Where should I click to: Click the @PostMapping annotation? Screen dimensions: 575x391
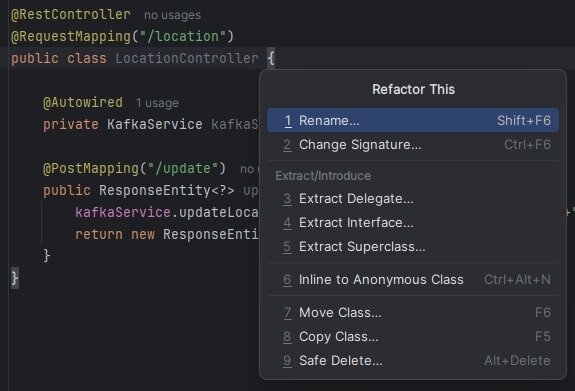coord(91,168)
